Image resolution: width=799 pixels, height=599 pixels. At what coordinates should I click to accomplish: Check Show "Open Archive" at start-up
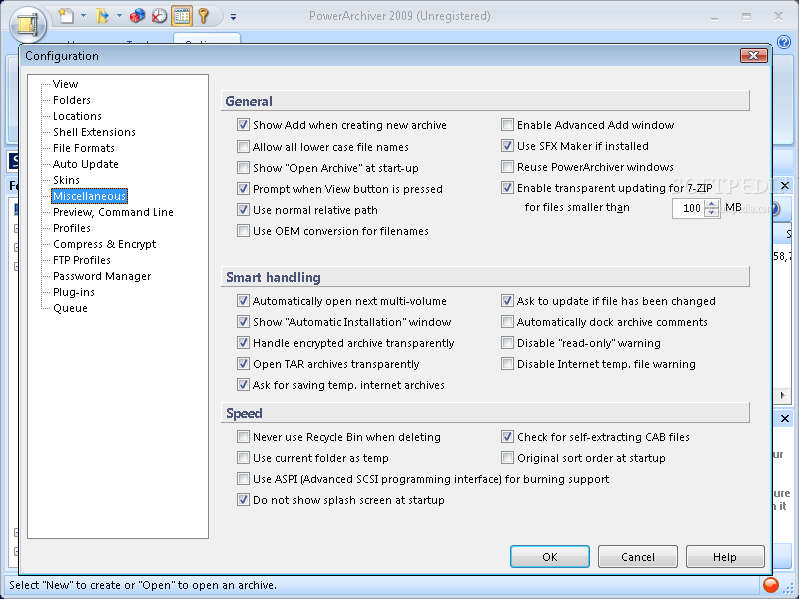[243, 168]
